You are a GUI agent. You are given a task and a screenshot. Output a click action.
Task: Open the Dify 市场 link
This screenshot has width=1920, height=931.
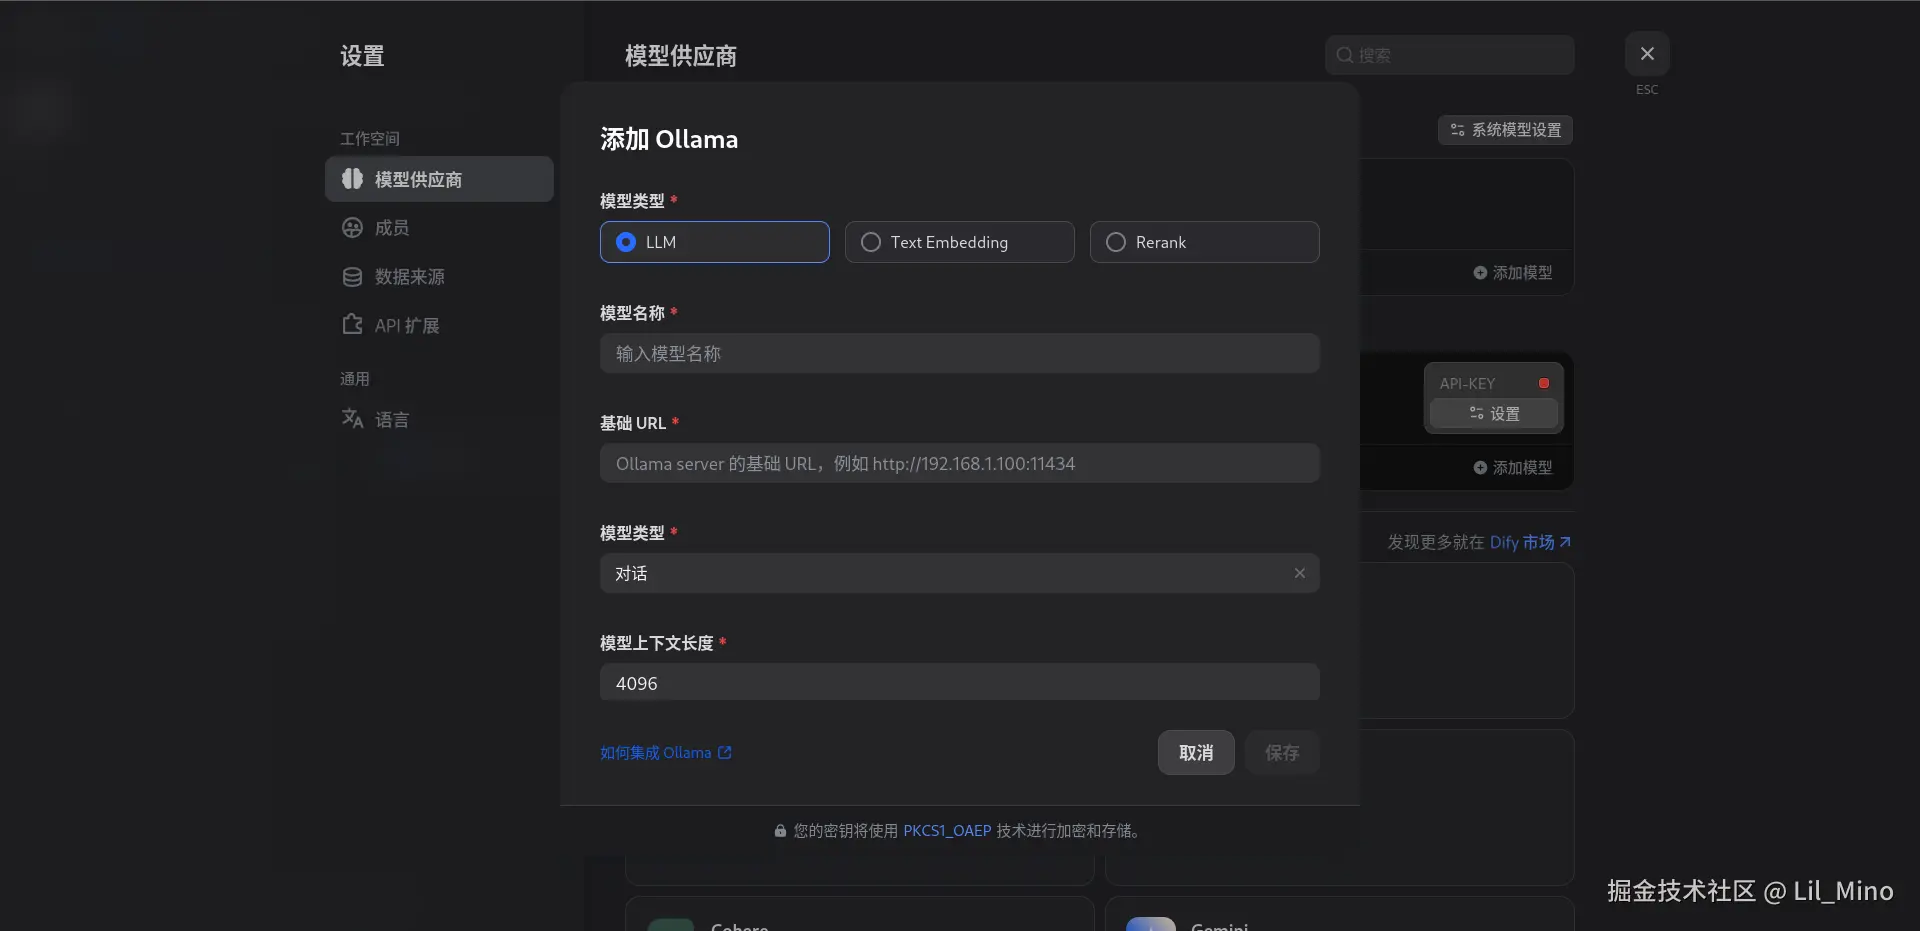(1530, 542)
